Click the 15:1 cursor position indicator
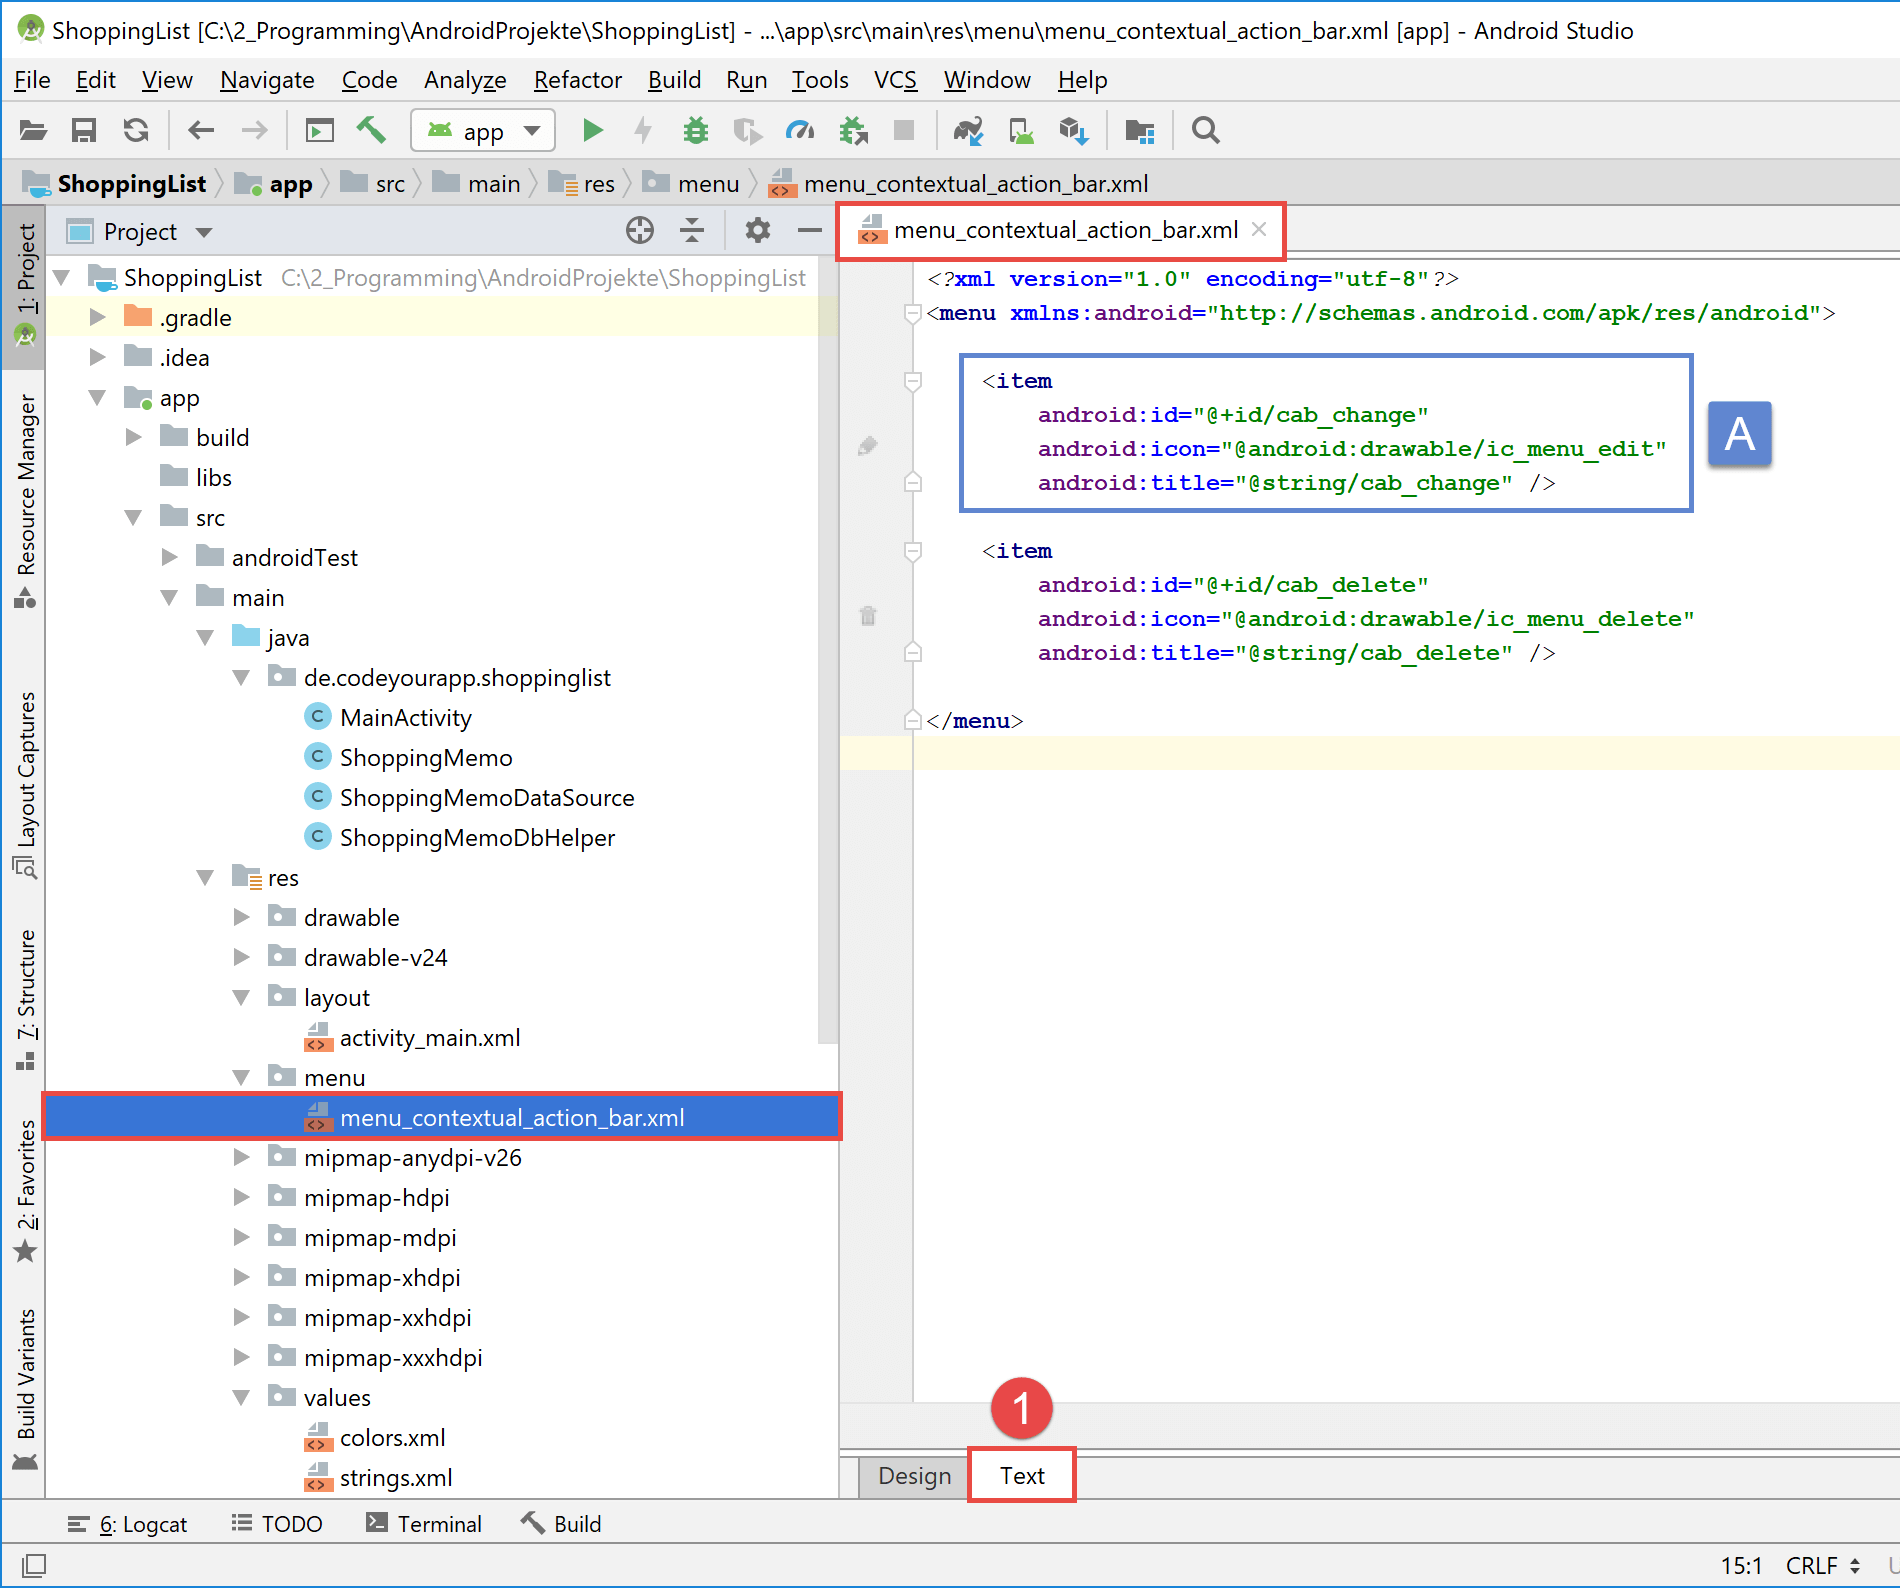 pos(1741,1565)
